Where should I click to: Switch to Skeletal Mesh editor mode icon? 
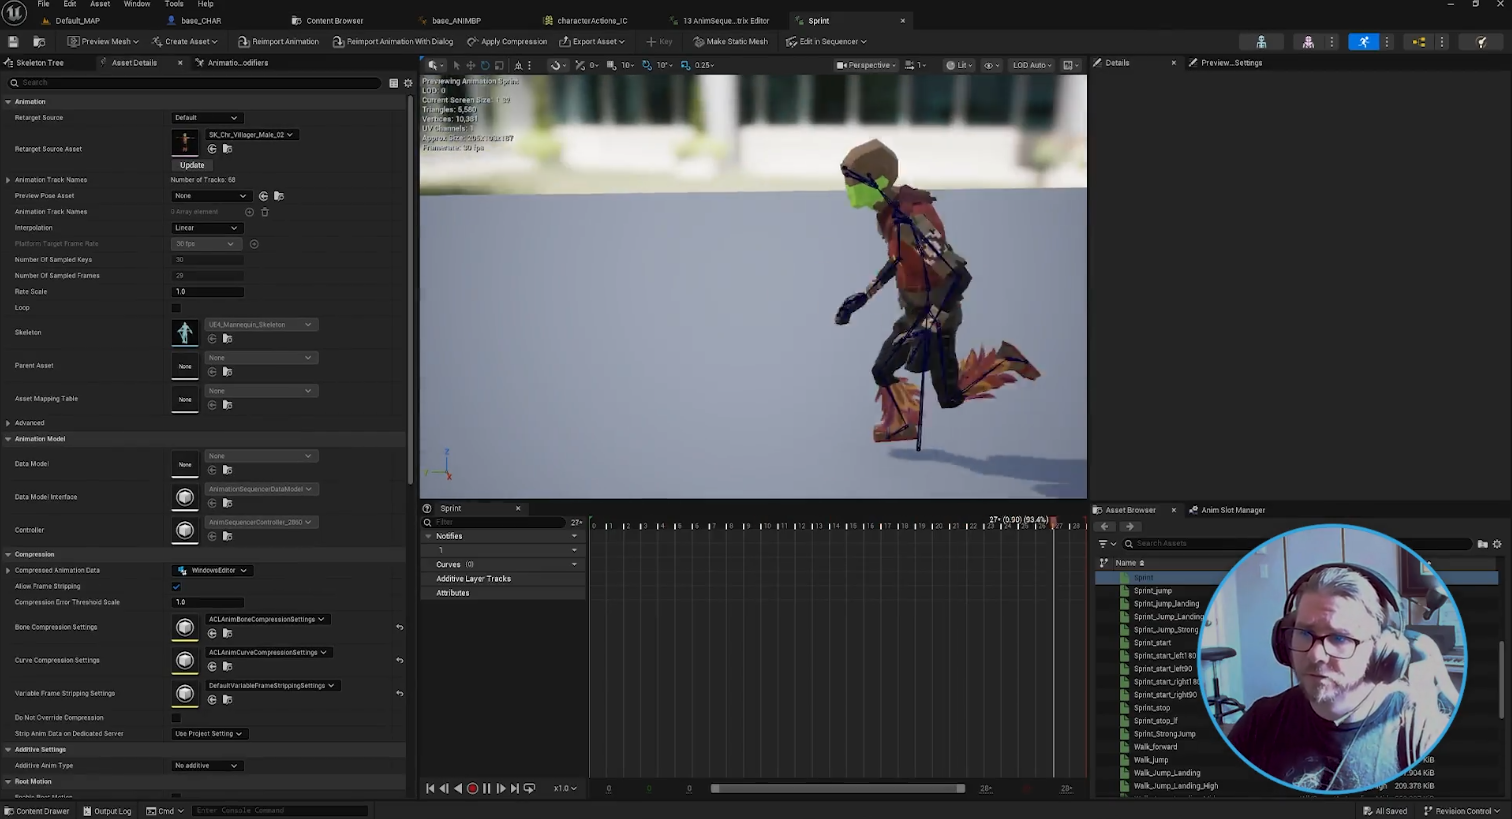coord(1308,41)
